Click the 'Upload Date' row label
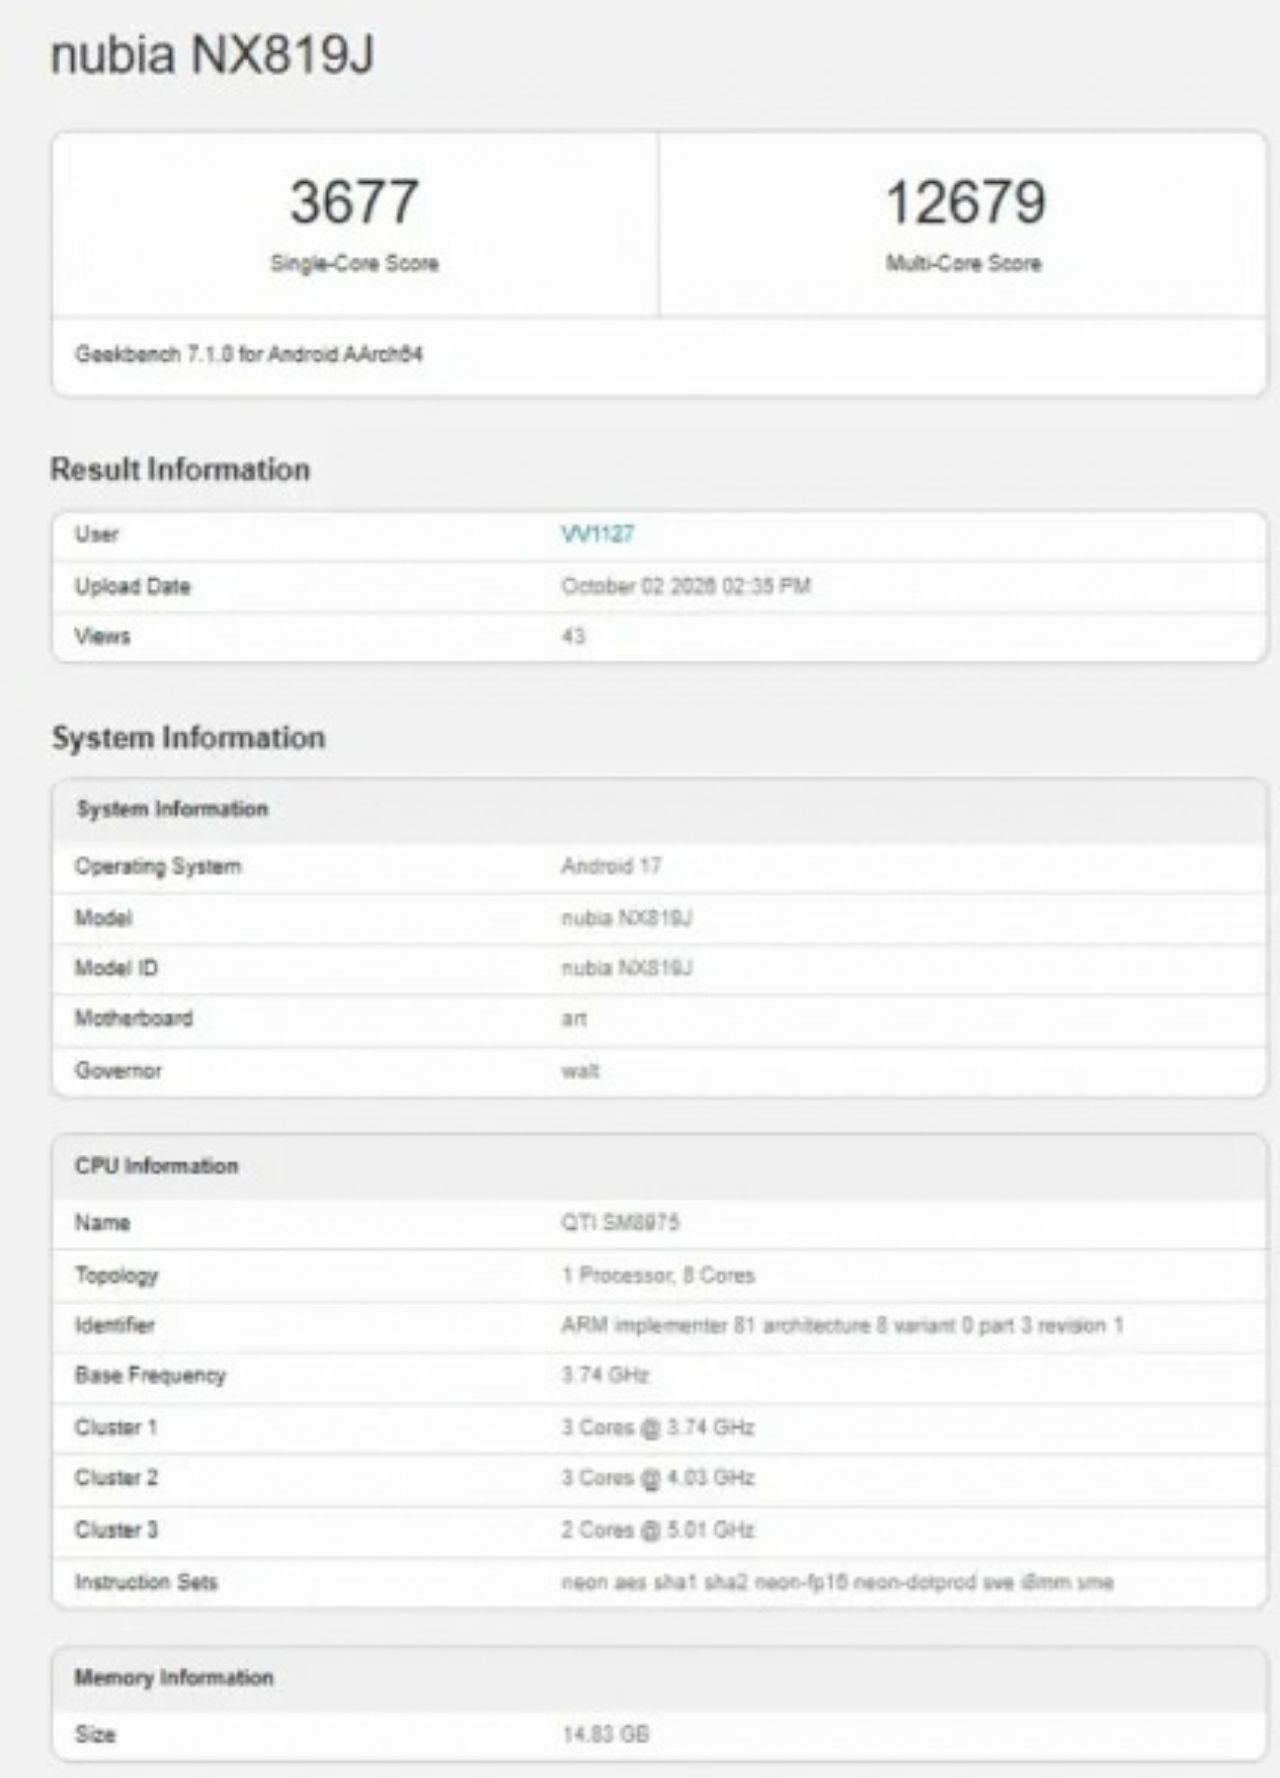The height and width of the screenshot is (1778, 1280). (132, 586)
